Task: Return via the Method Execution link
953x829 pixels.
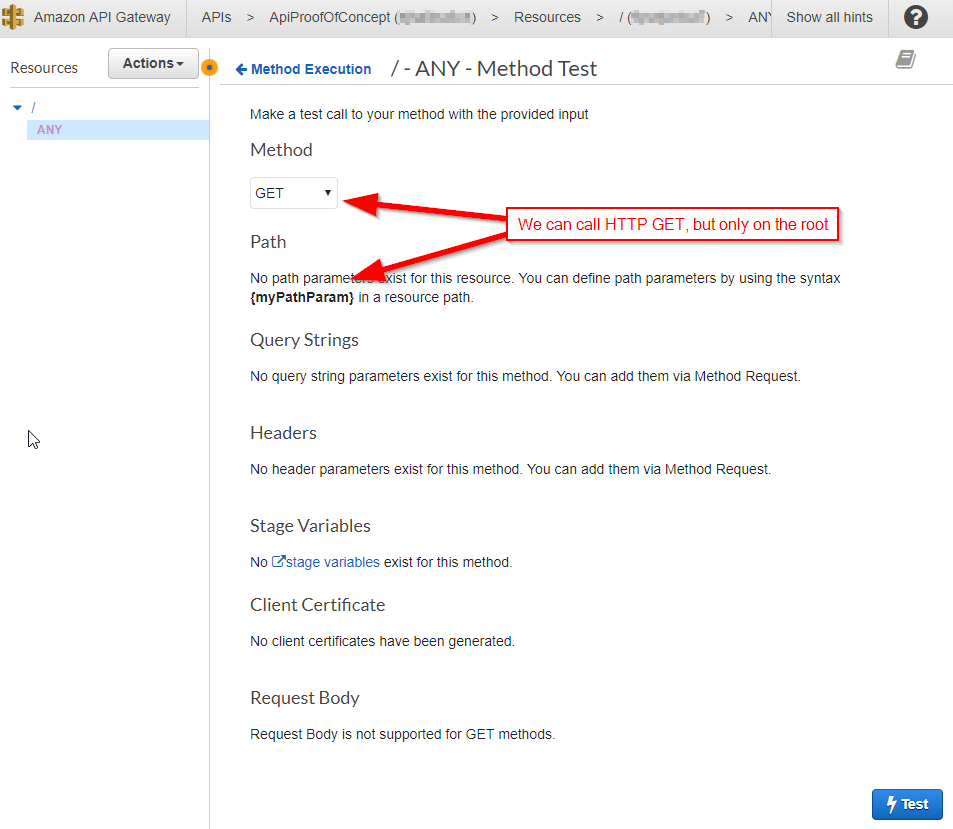Action: [x=310, y=69]
